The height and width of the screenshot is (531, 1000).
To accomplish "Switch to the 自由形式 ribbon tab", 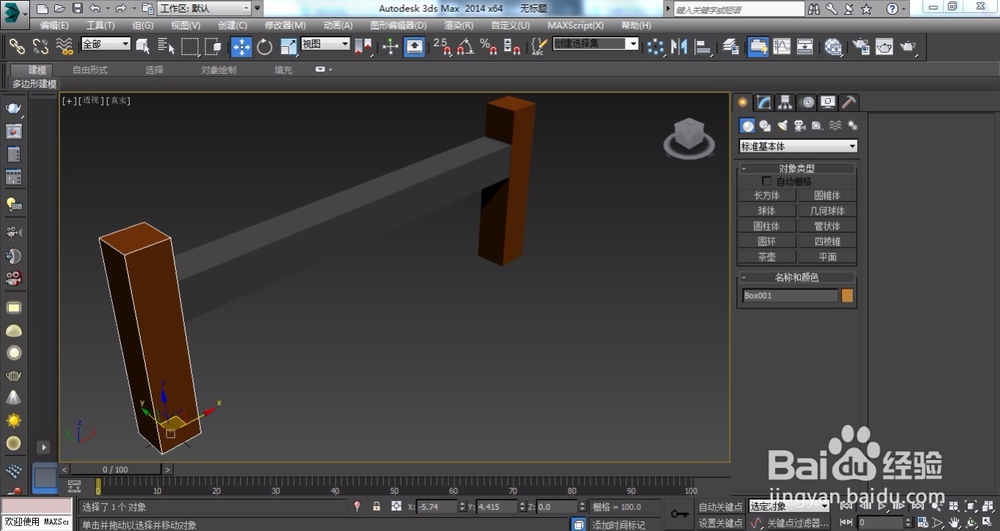I will [x=90, y=69].
